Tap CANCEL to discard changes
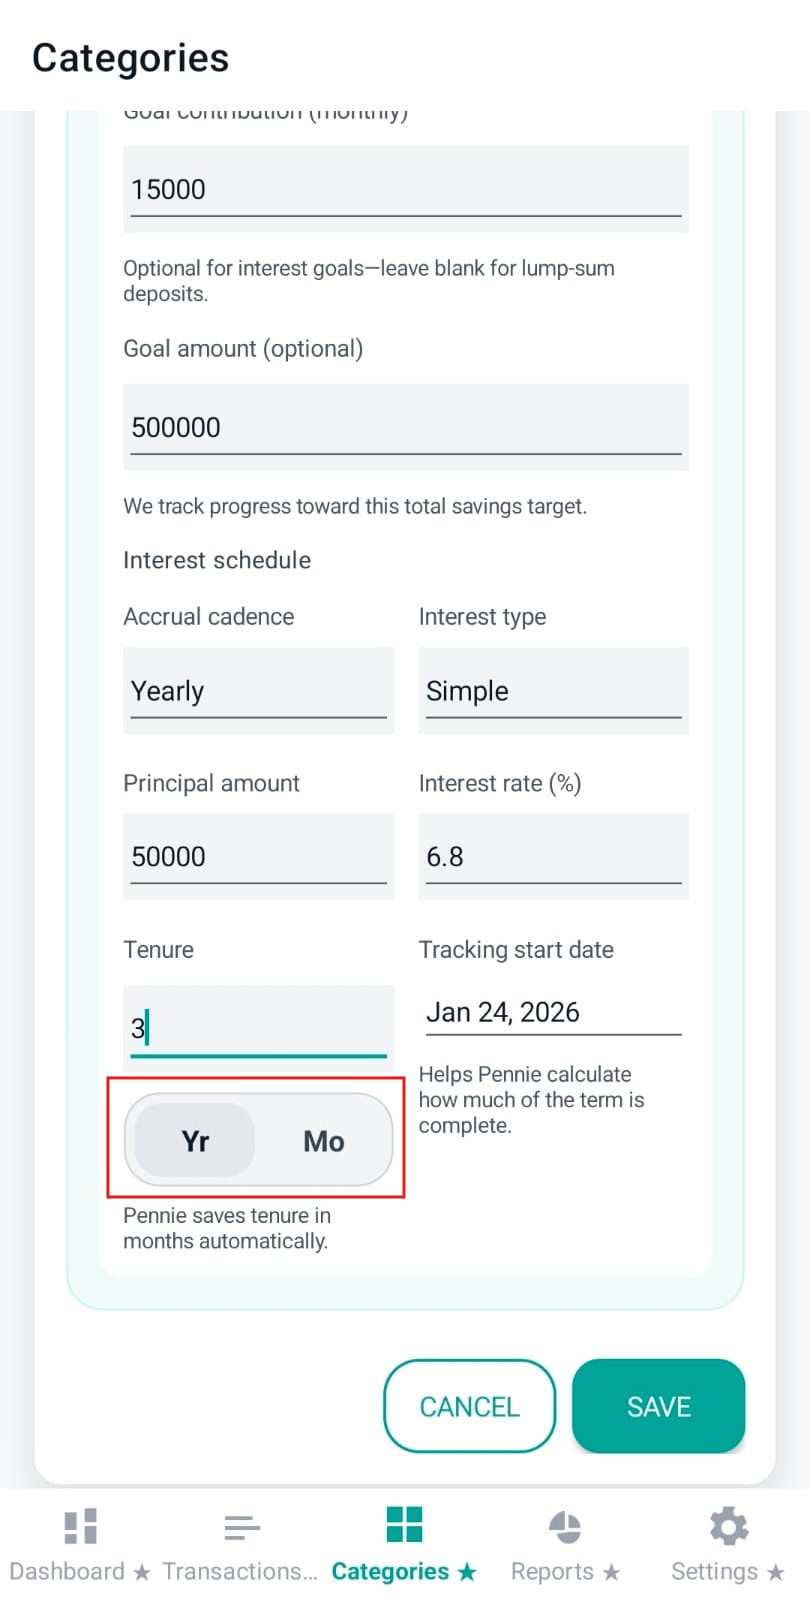Screen dimensions: 810x1599 click(x=469, y=1406)
